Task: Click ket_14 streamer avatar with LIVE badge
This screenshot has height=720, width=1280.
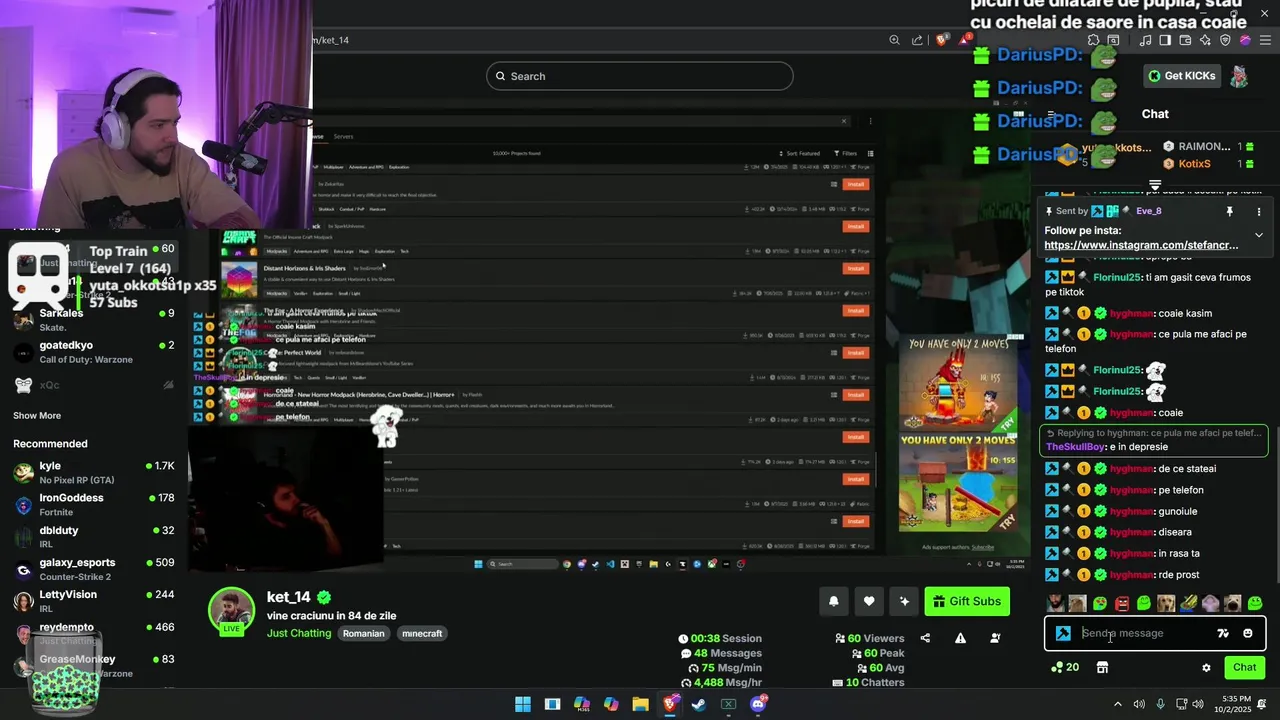Action: point(231,611)
